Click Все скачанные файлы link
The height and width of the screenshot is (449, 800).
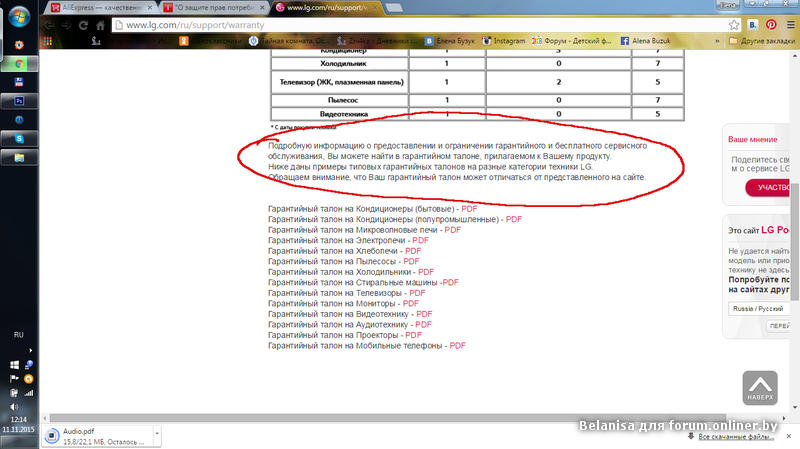pyautogui.click(x=736, y=437)
